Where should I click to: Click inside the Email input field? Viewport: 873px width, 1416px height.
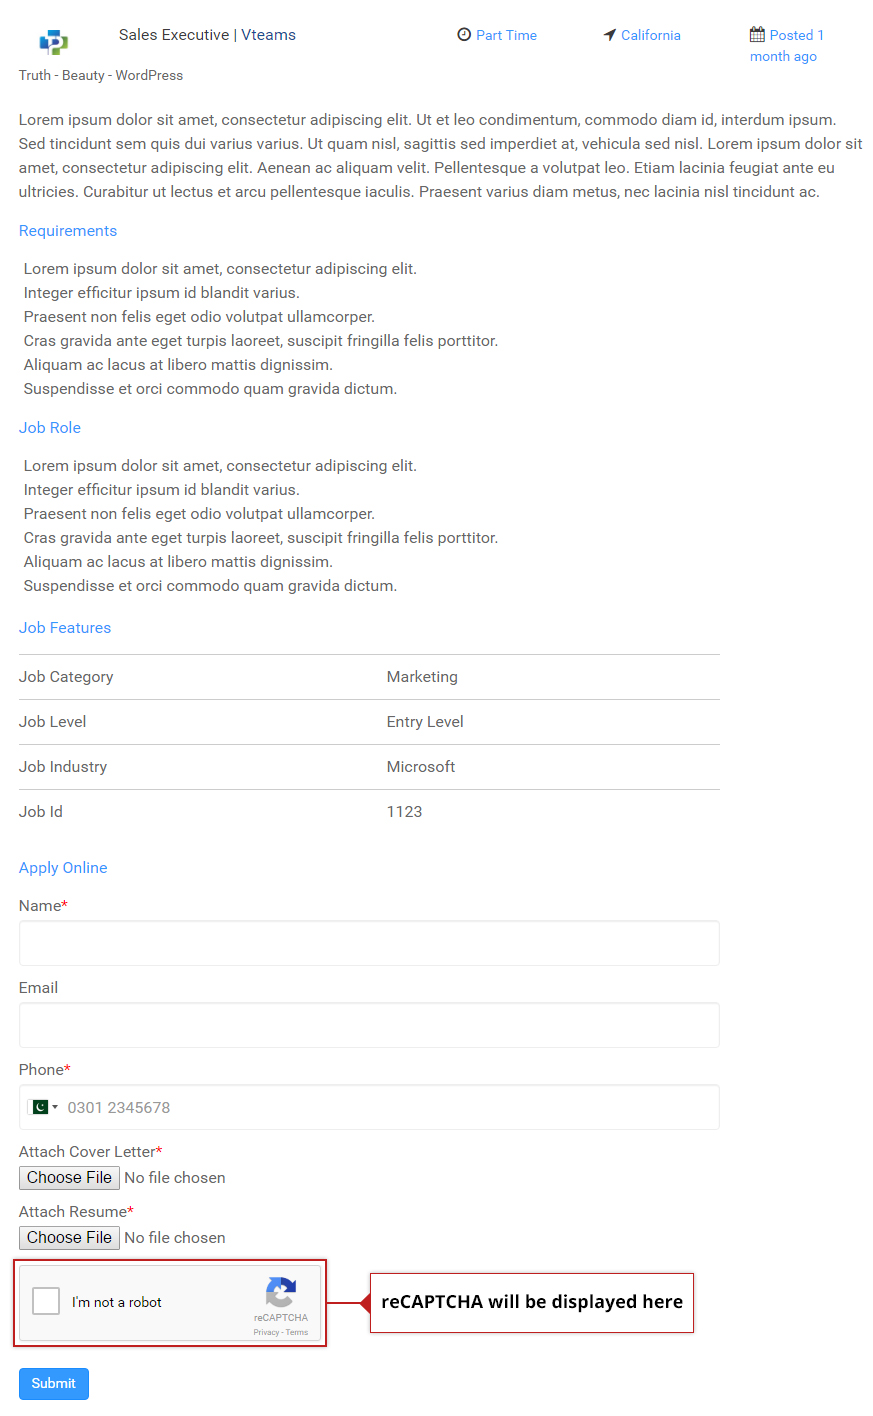coord(369,1025)
